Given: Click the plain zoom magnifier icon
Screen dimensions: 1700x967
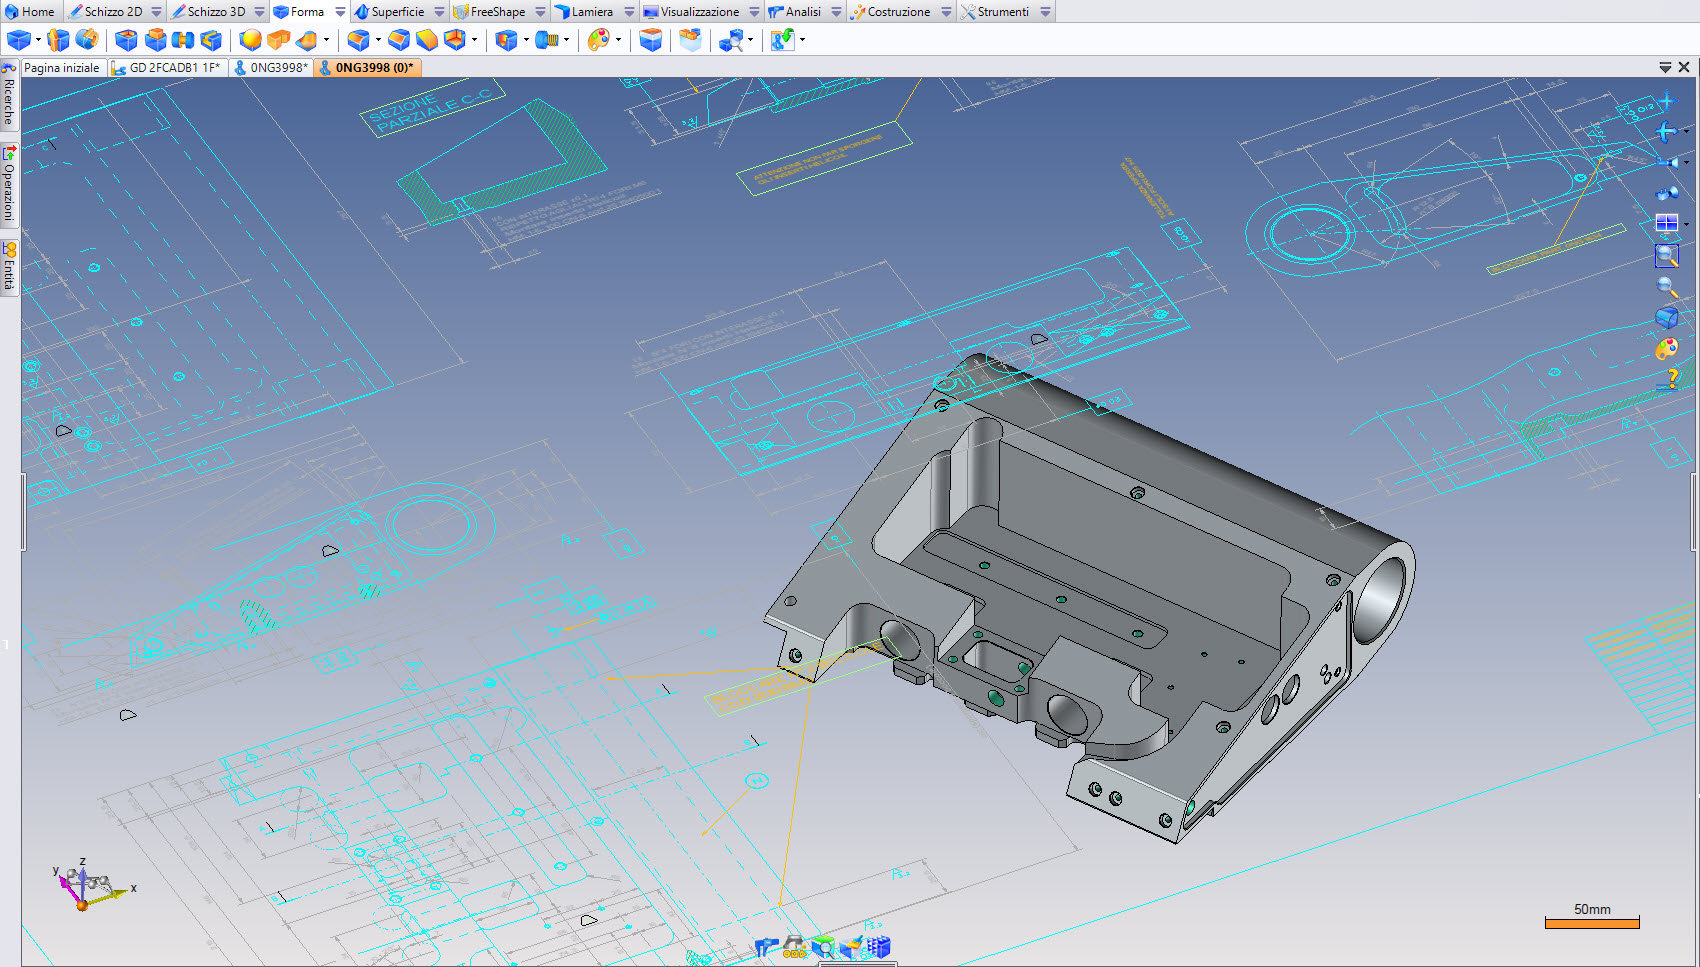Looking at the screenshot, I should pyautogui.click(x=1666, y=287).
